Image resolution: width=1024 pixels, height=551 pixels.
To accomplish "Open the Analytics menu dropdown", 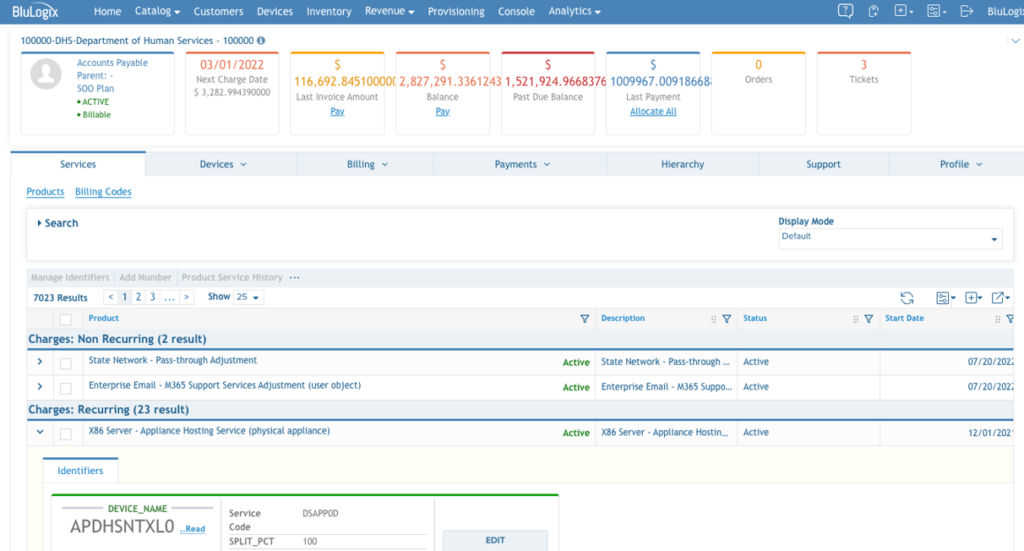I will point(574,11).
